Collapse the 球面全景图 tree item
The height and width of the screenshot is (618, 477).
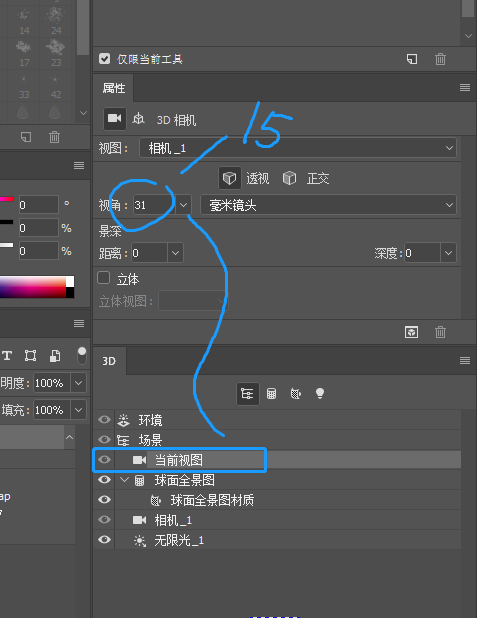point(125,480)
